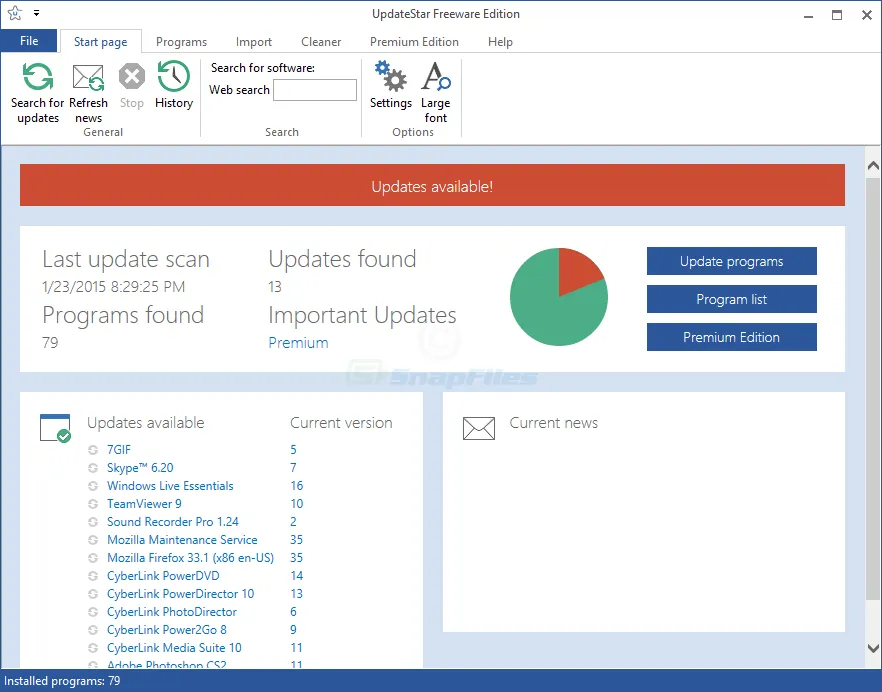The height and width of the screenshot is (692, 882).
Task: Click the update icon next to 7GIF
Action: pyautogui.click(x=93, y=450)
